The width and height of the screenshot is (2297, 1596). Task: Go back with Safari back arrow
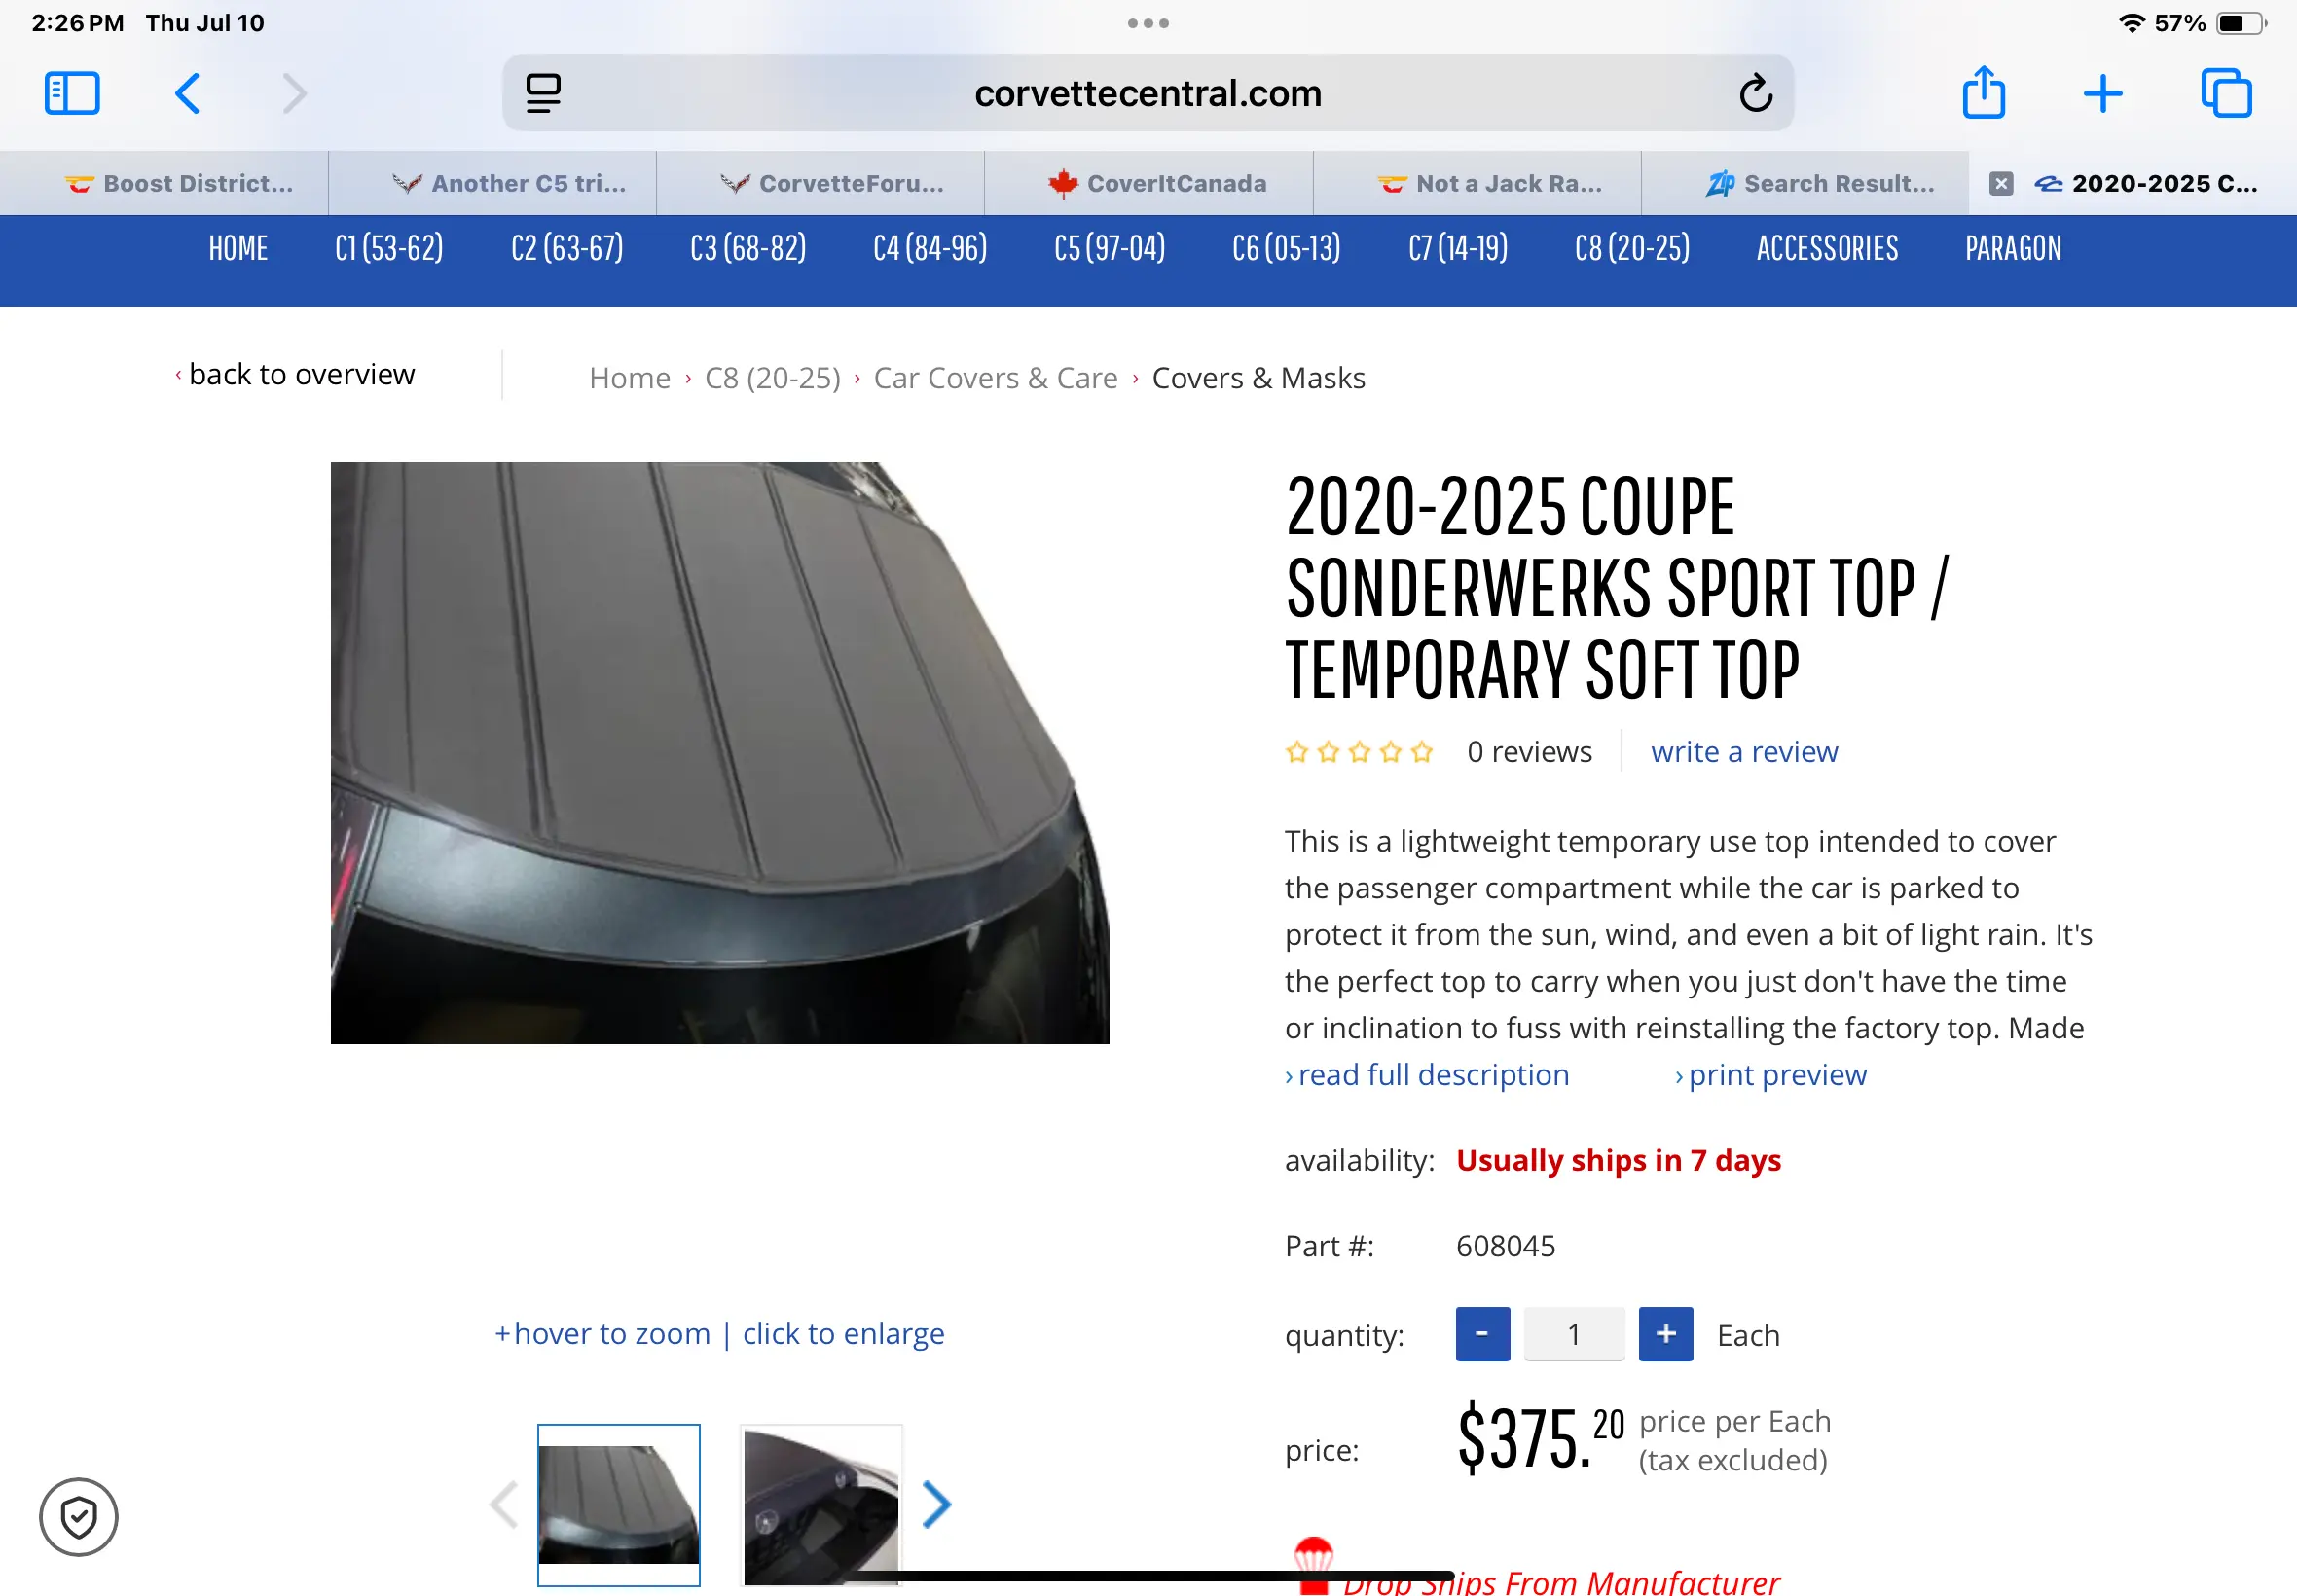tap(188, 94)
